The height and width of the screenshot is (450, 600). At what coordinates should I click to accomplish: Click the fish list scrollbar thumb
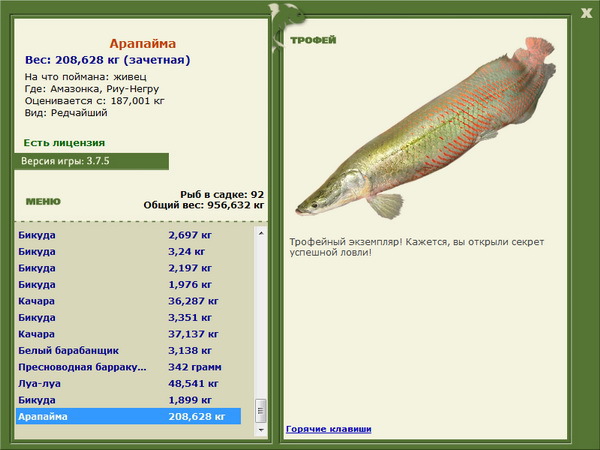click(261, 411)
